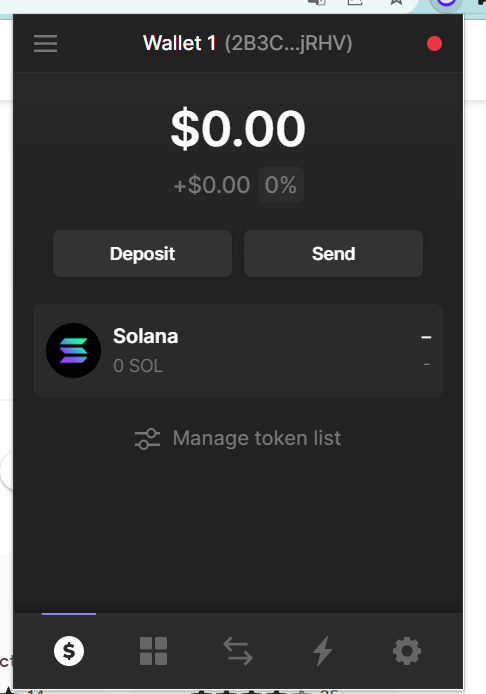Click the sliders icon beside Manage token list
The width and height of the screenshot is (486, 694).
pyautogui.click(x=147, y=439)
